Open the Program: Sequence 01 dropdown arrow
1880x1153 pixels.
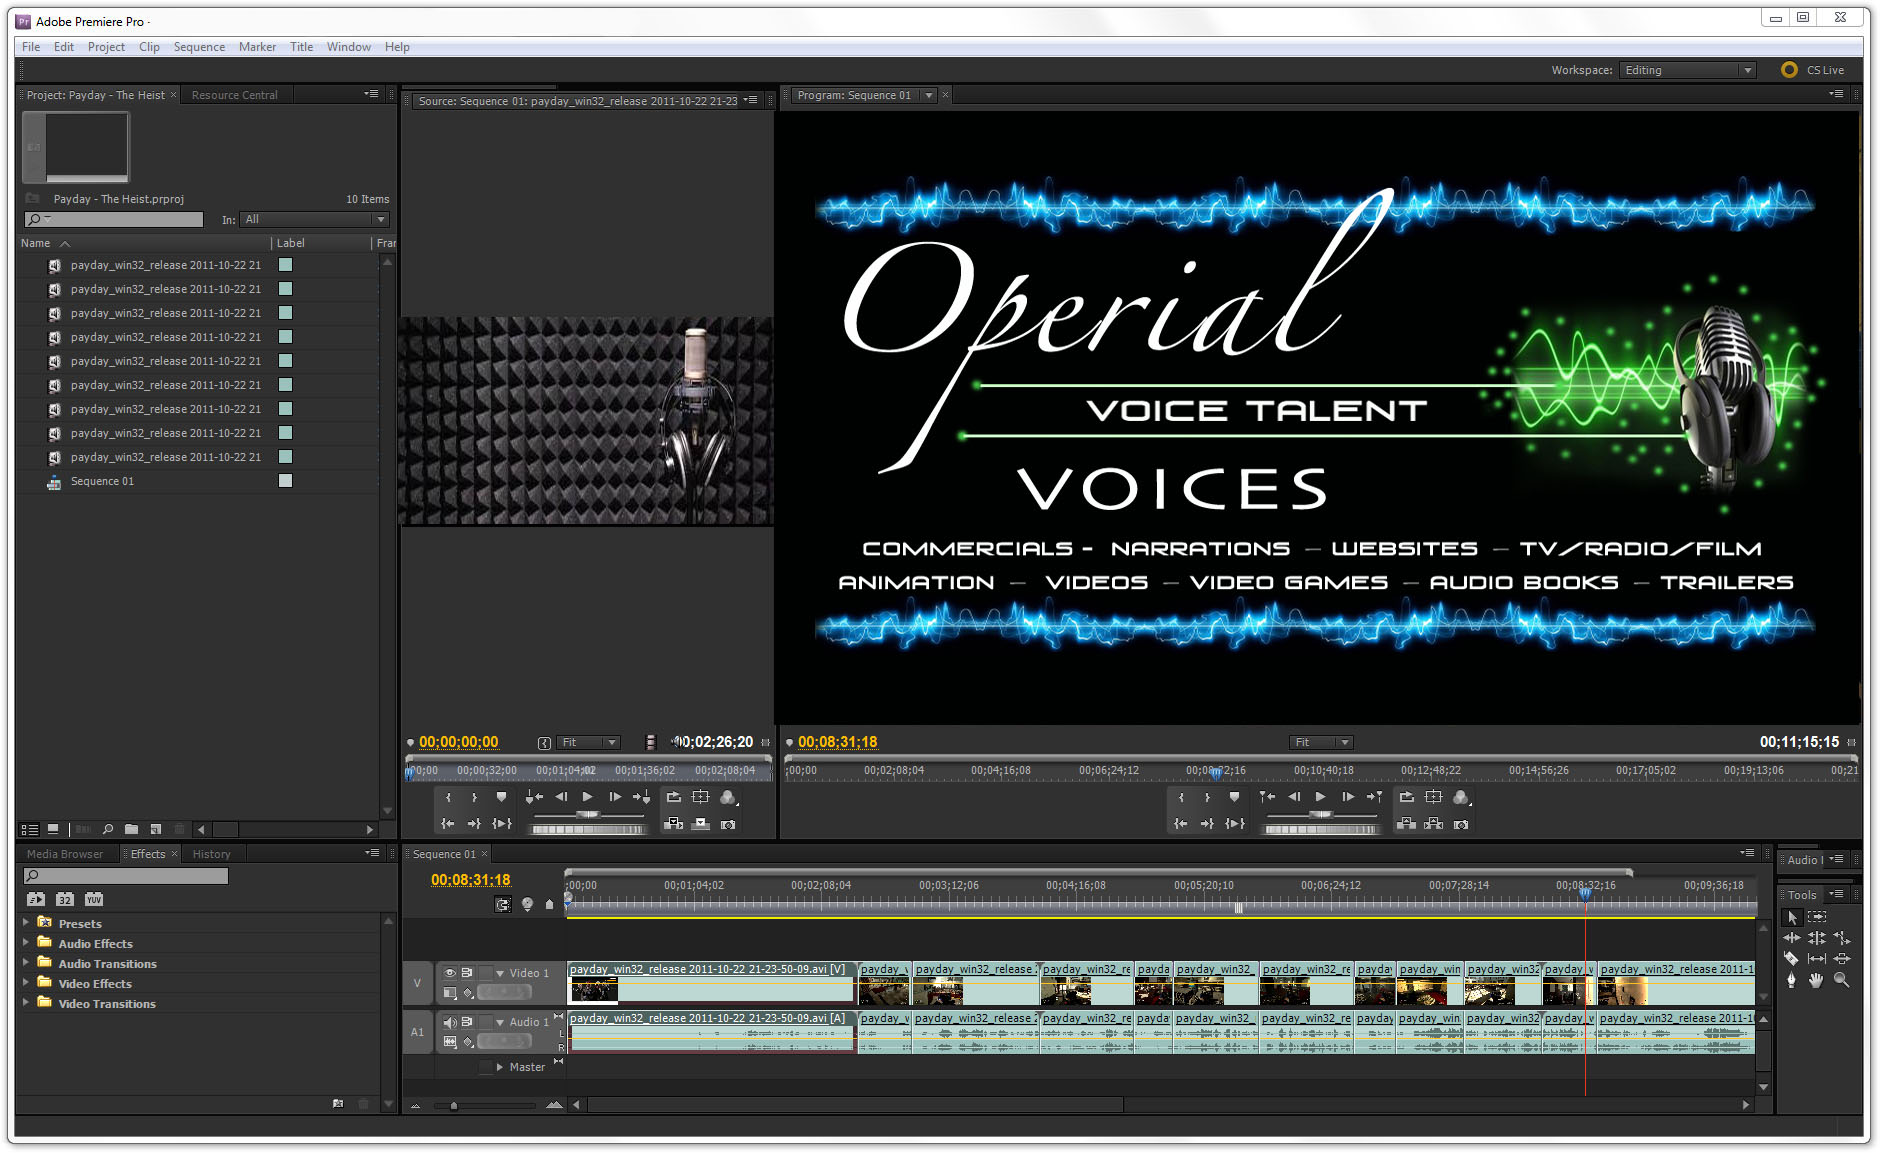click(929, 95)
